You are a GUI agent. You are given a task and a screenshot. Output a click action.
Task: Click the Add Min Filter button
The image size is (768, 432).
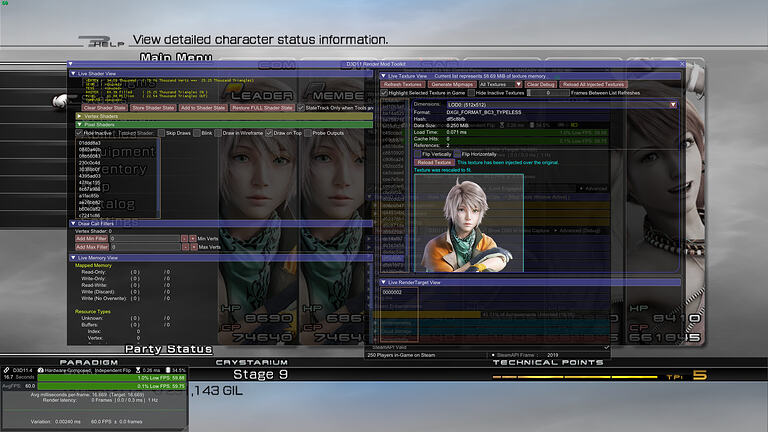click(93, 238)
